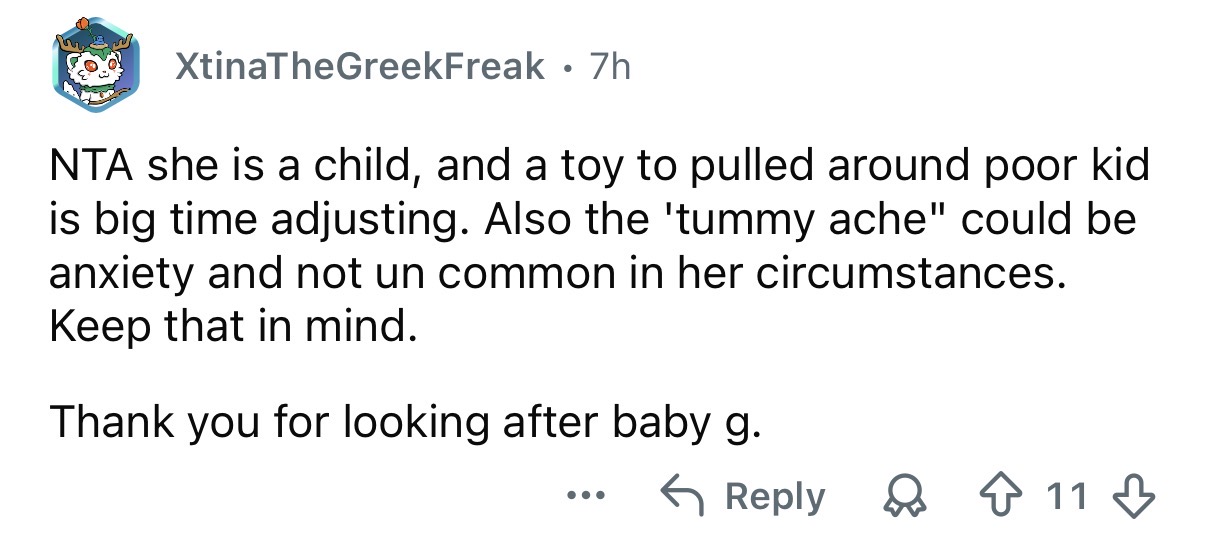This screenshot has height=537, width=1206.
Task: Click the words 'poor kid' in first line
Action: [x=1064, y=165]
